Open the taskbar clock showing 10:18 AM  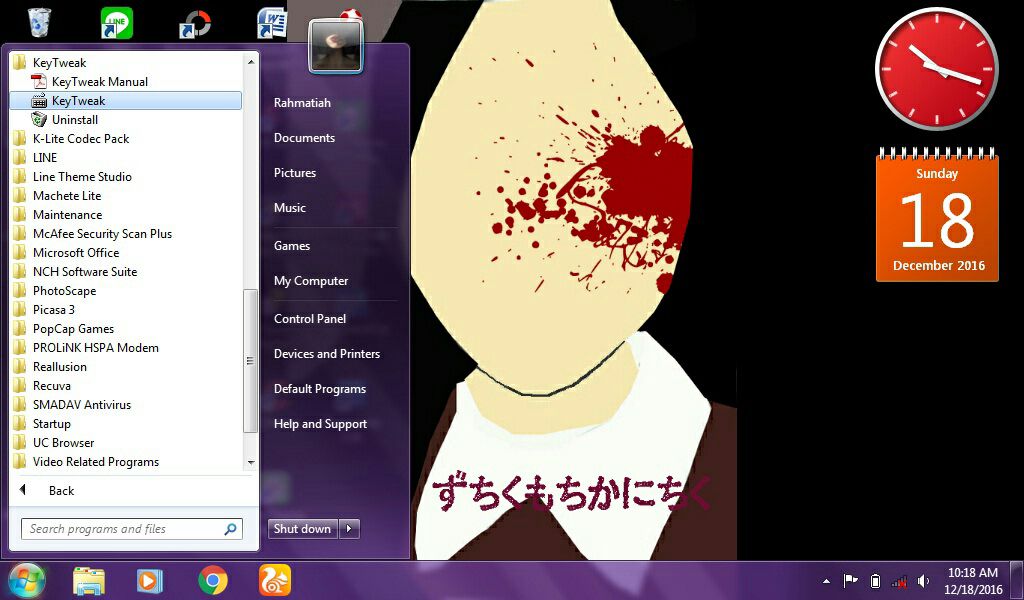[973, 580]
